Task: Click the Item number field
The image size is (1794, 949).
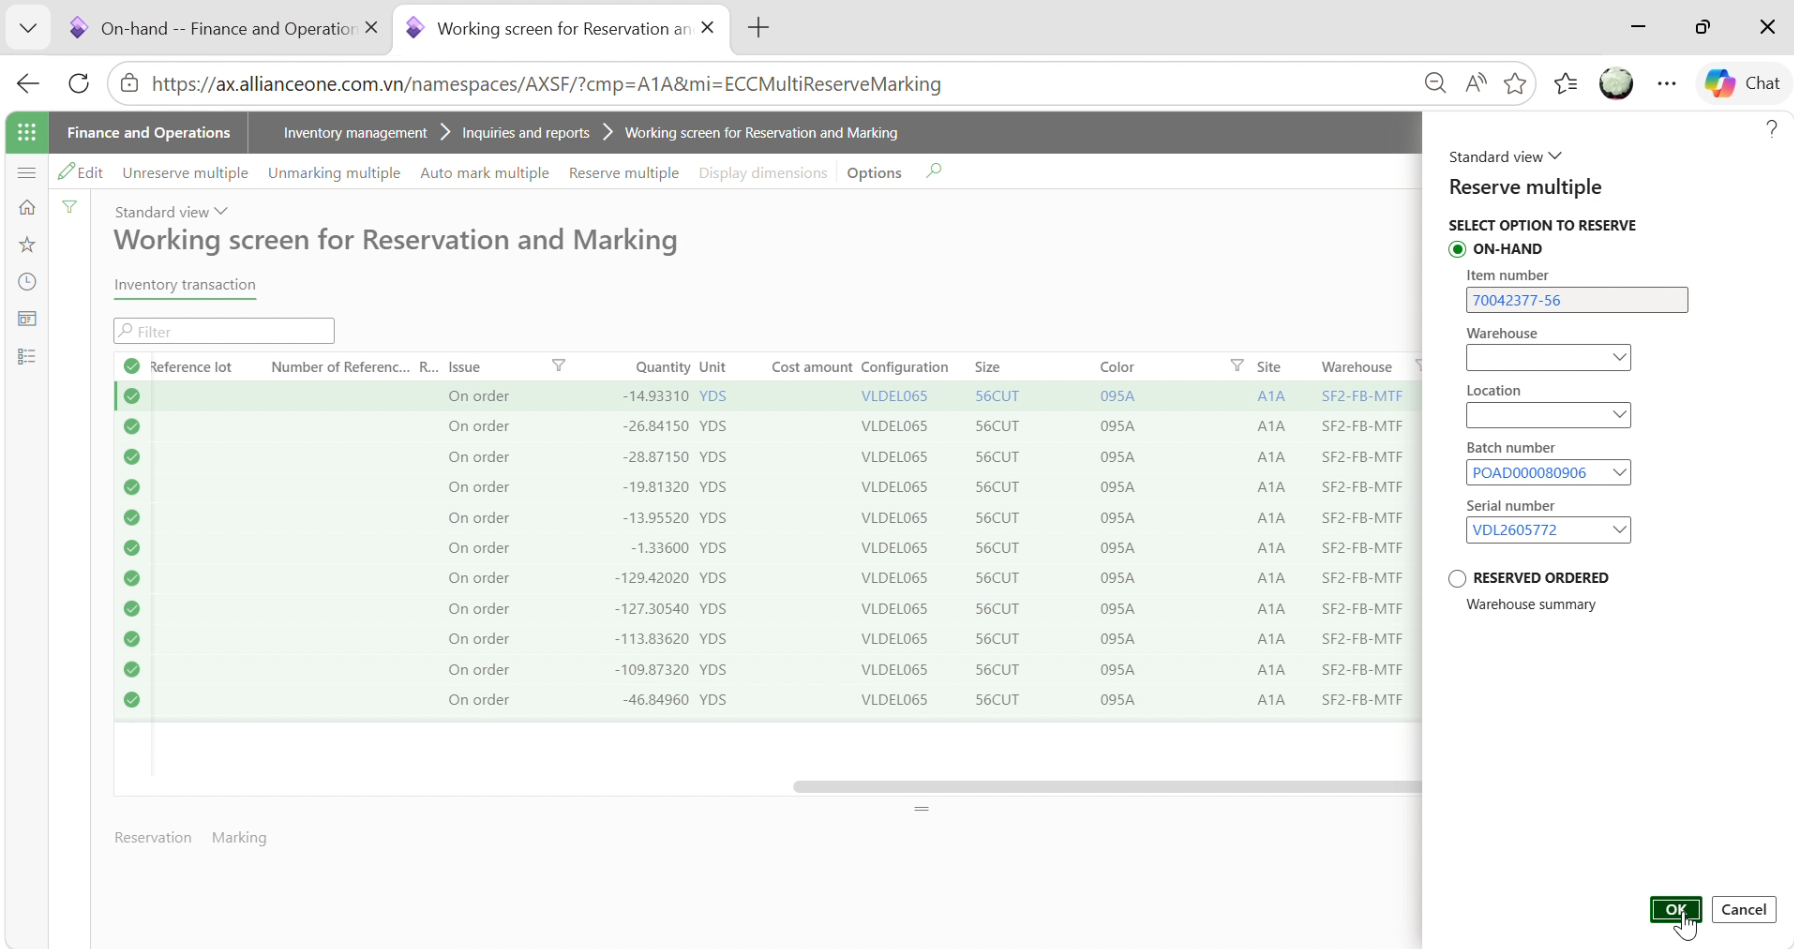Action: (1577, 300)
